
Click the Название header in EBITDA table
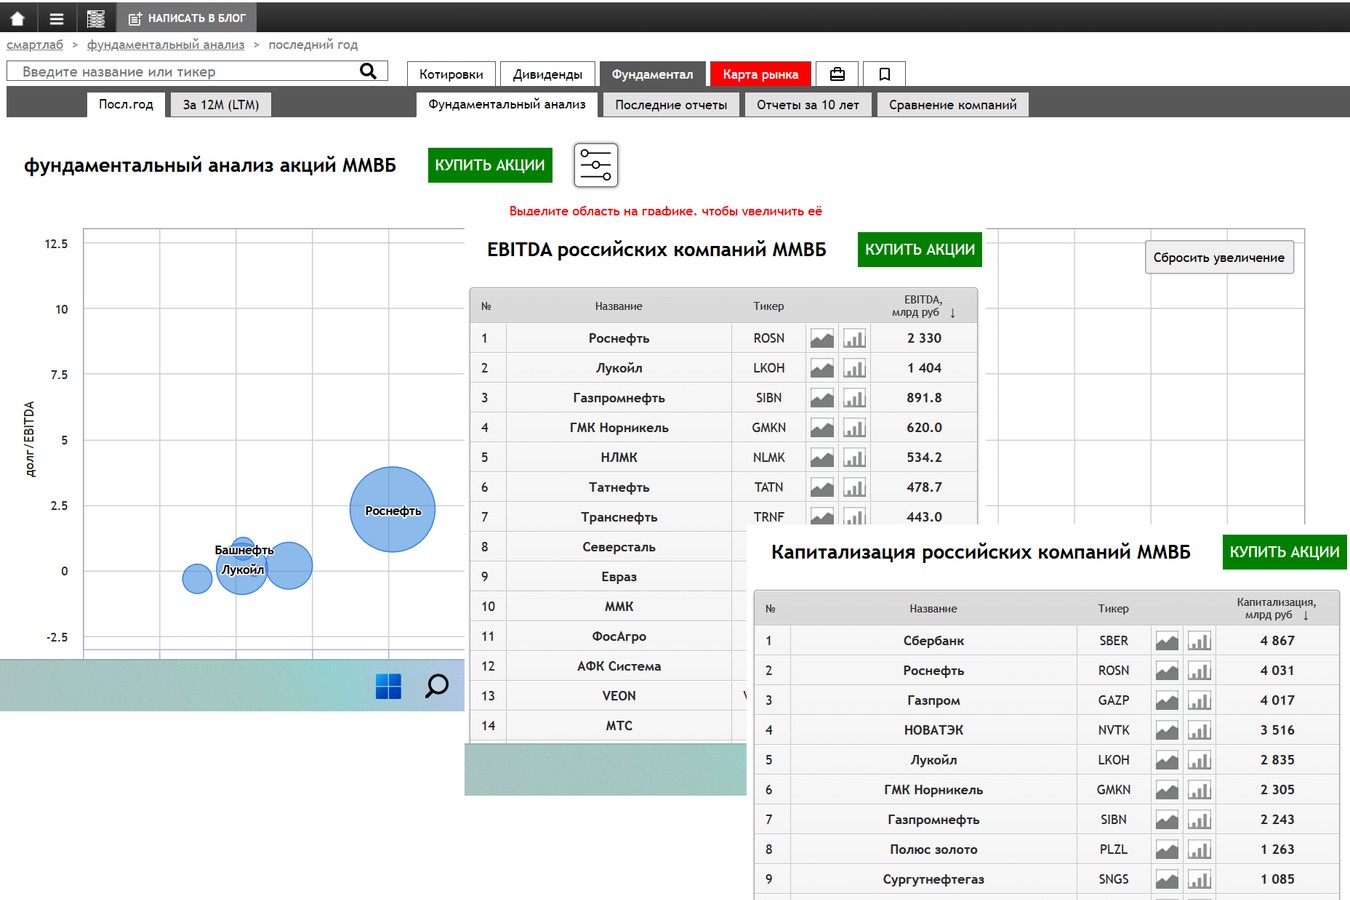pyautogui.click(x=618, y=306)
